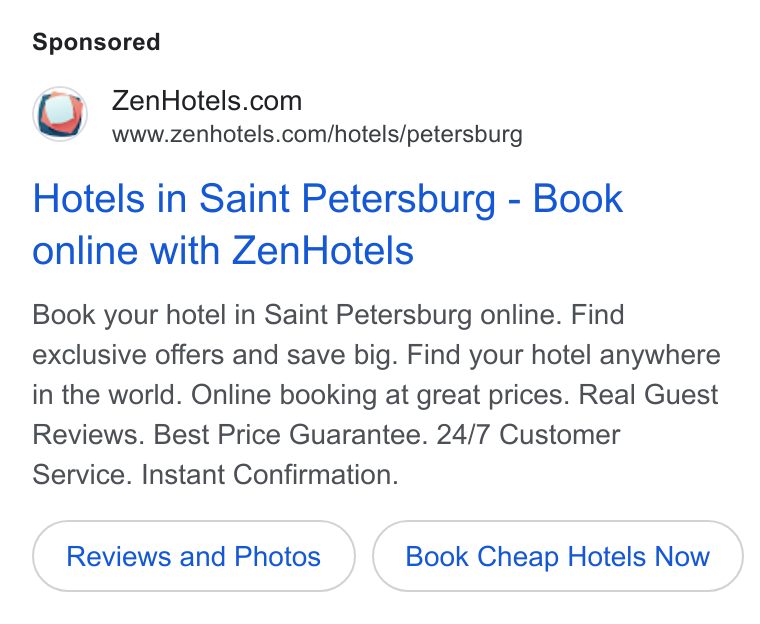Open the Hotels in Saint Petersburg headline

click(x=328, y=224)
